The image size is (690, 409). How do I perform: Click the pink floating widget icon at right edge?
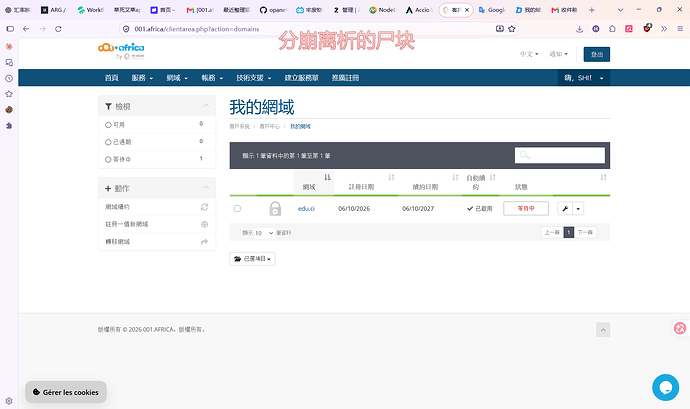680,328
